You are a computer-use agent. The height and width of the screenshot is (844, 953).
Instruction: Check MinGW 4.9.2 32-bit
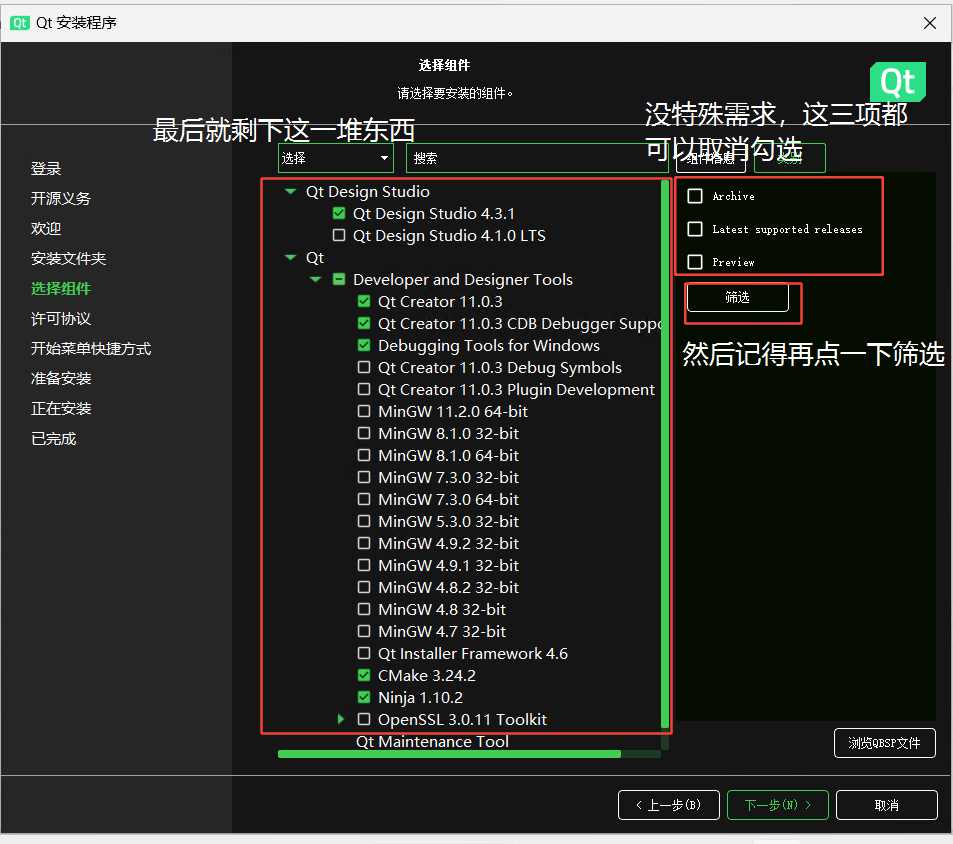click(364, 543)
